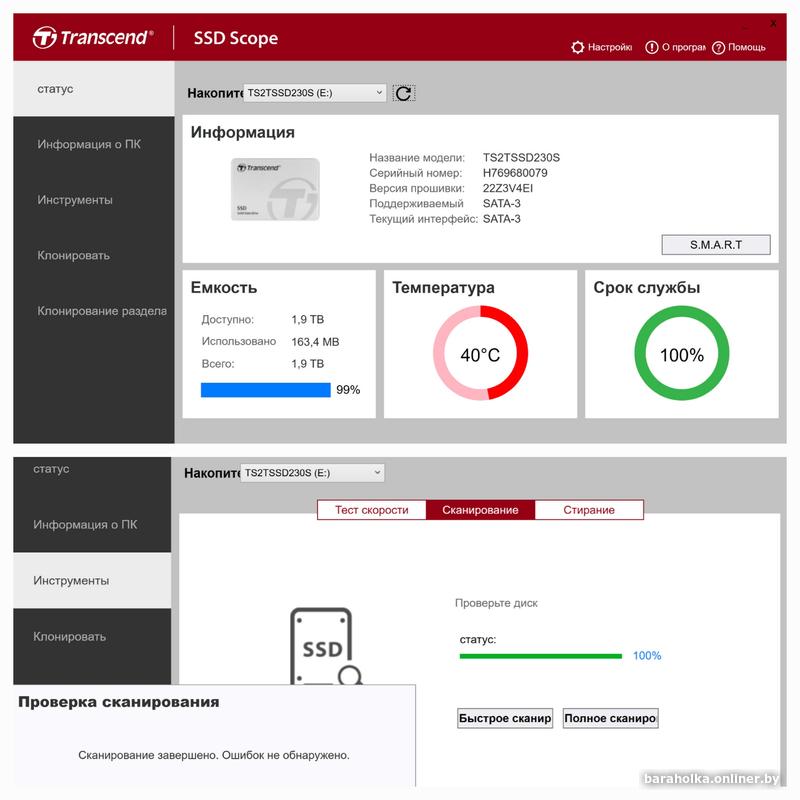The height and width of the screenshot is (800, 800).
Task: Click the 100% lifespan green gauge
Action: (682, 353)
